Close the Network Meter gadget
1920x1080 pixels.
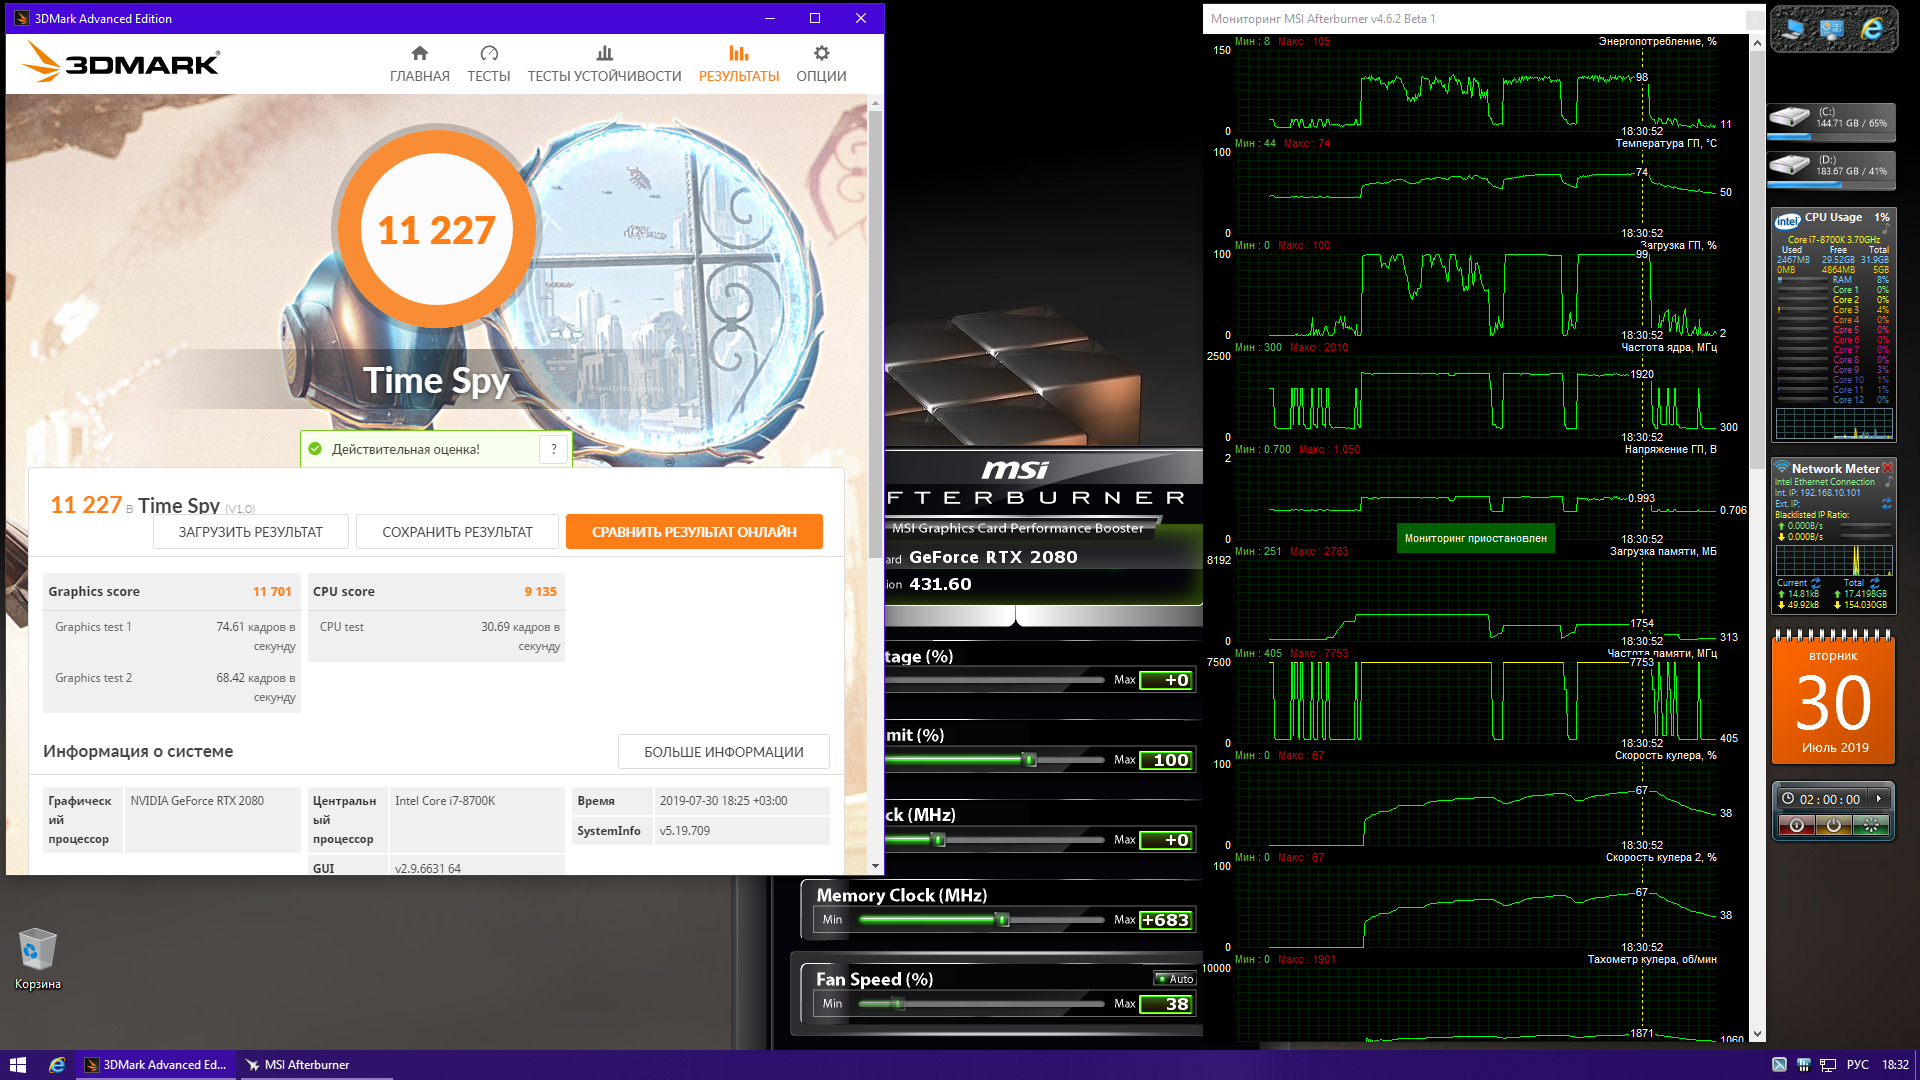pyautogui.click(x=1887, y=468)
